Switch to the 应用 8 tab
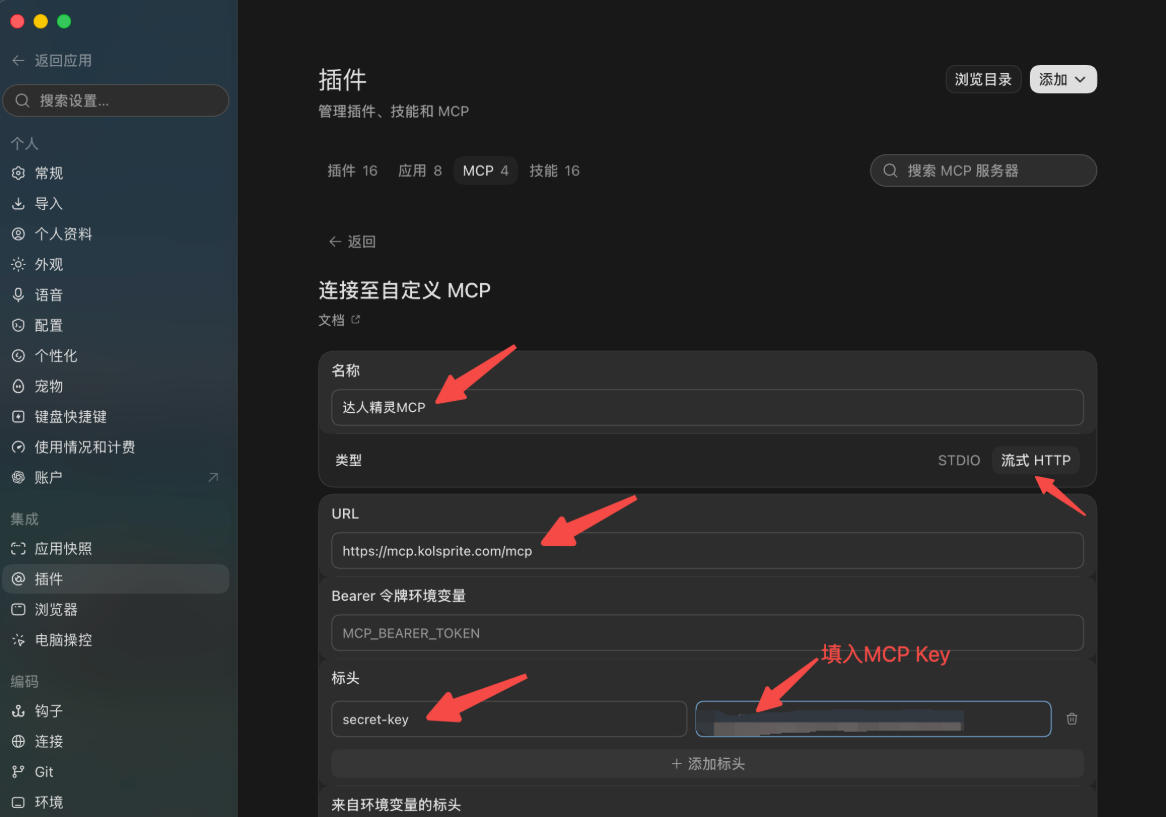The image size is (1166, 817). coord(420,171)
